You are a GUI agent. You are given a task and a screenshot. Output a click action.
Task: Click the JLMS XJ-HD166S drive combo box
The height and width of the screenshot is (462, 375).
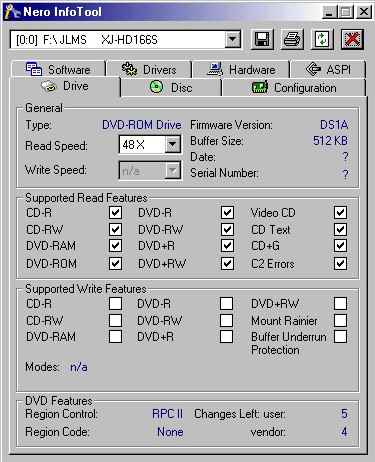pyautogui.click(x=125, y=40)
